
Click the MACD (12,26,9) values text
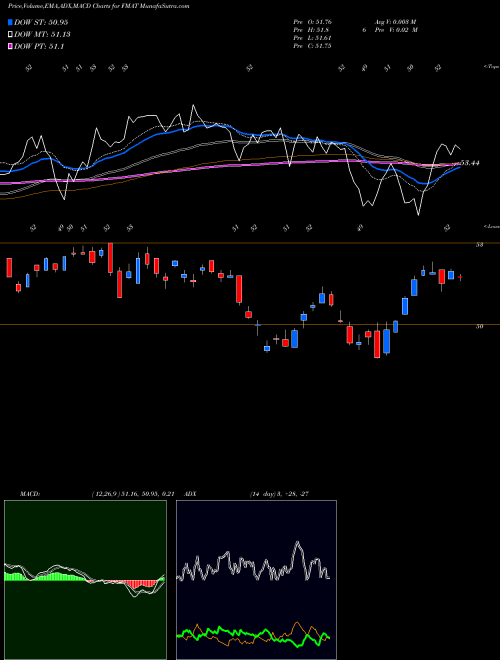point(133,494)
